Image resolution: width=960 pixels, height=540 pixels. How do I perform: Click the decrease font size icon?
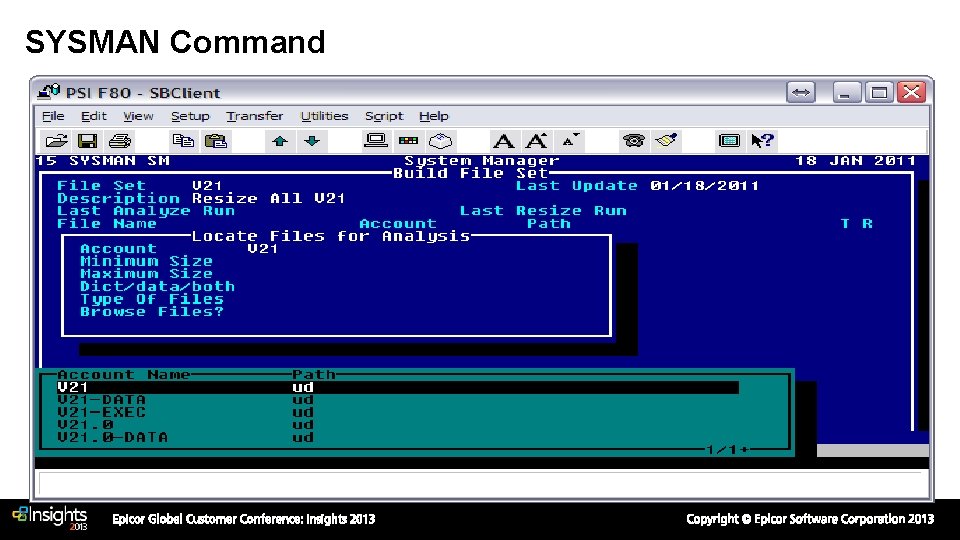(x=569, y=140)
